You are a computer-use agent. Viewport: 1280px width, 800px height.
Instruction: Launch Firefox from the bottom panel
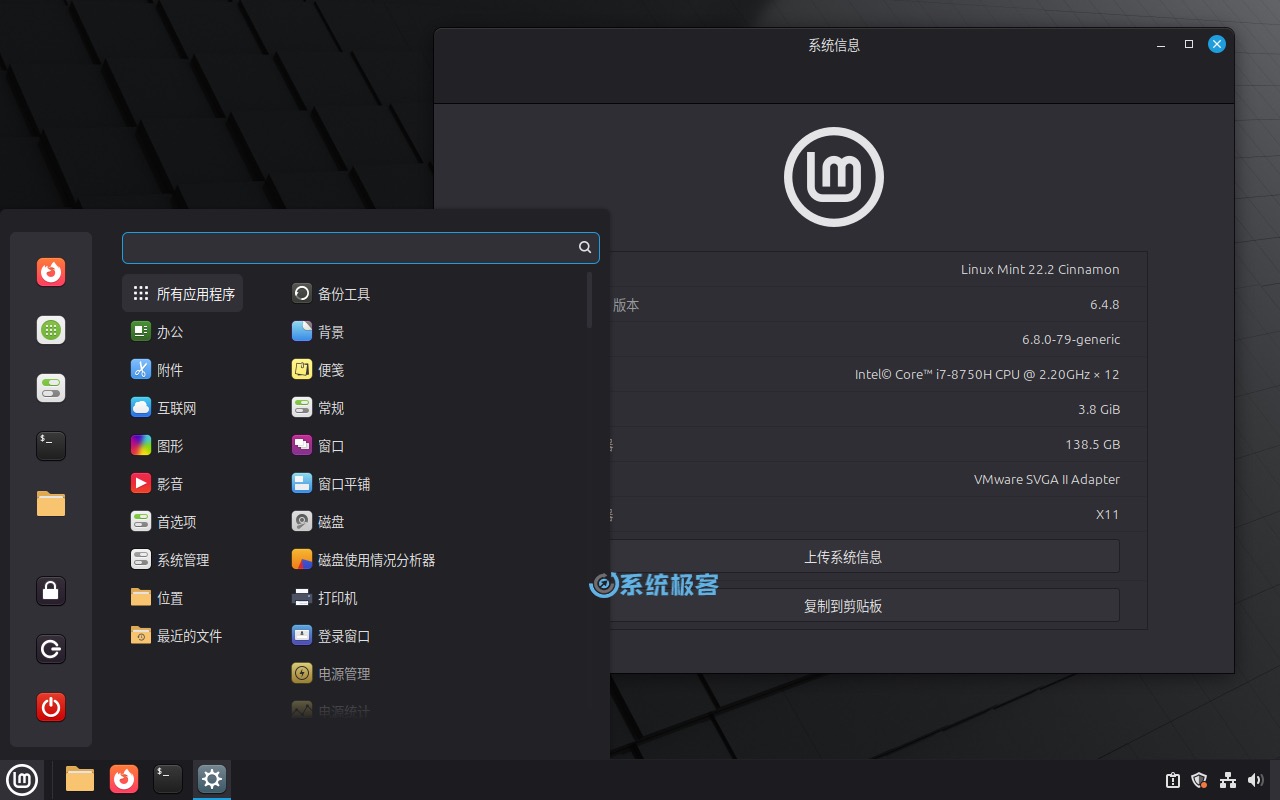[x=124, y=779]
